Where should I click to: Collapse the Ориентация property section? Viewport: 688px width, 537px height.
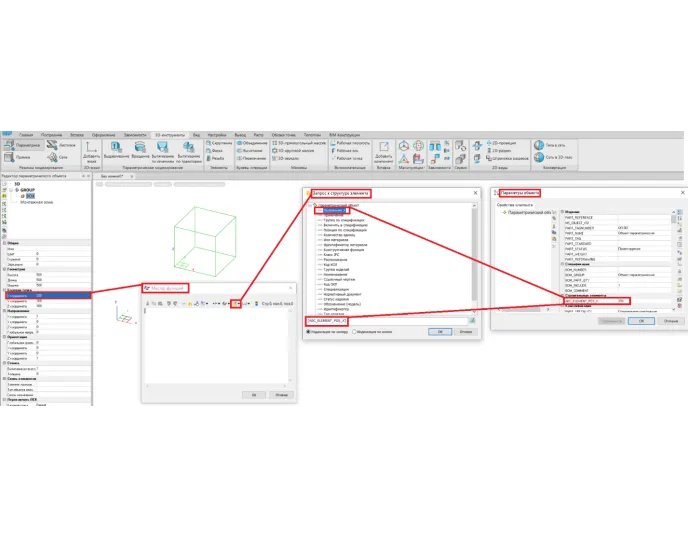coord(4,337)
